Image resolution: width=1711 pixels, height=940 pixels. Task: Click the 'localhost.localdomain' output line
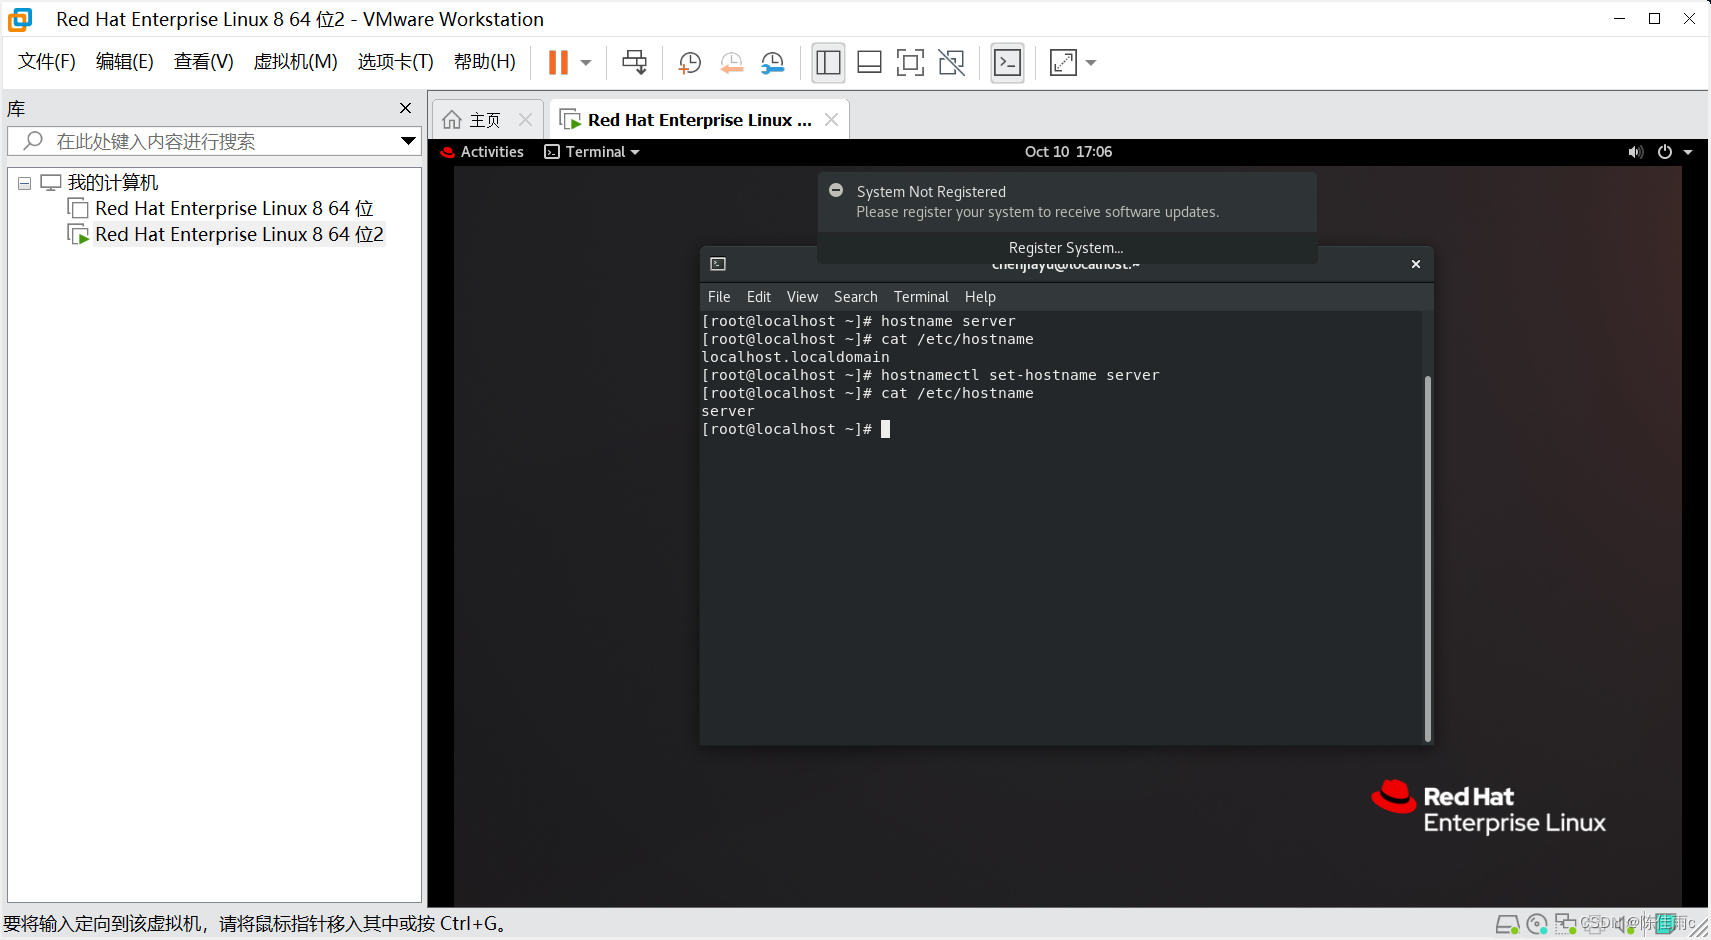(x=795, y=357)
